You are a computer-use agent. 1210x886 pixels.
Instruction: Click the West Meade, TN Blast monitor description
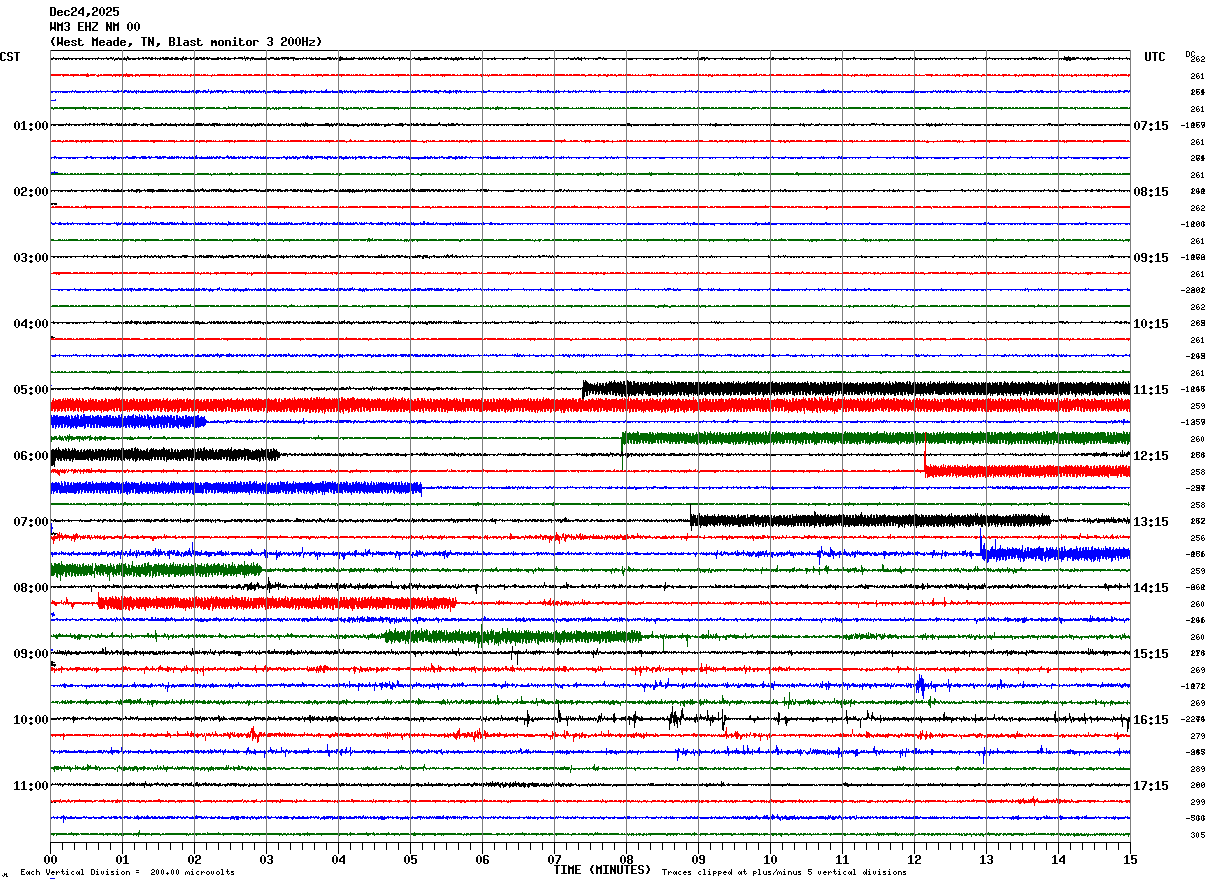[186, 42]
